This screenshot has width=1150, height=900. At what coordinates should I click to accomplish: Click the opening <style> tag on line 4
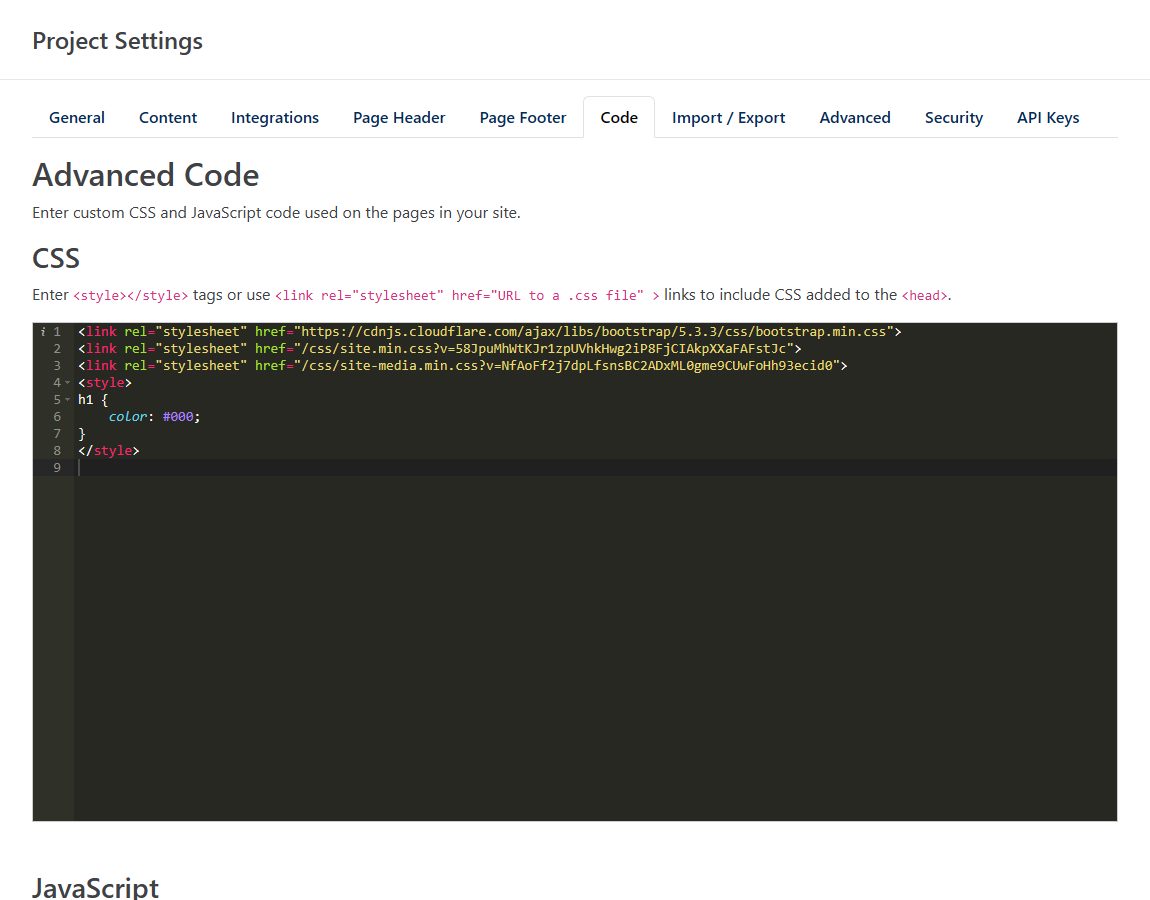(105, 383)
